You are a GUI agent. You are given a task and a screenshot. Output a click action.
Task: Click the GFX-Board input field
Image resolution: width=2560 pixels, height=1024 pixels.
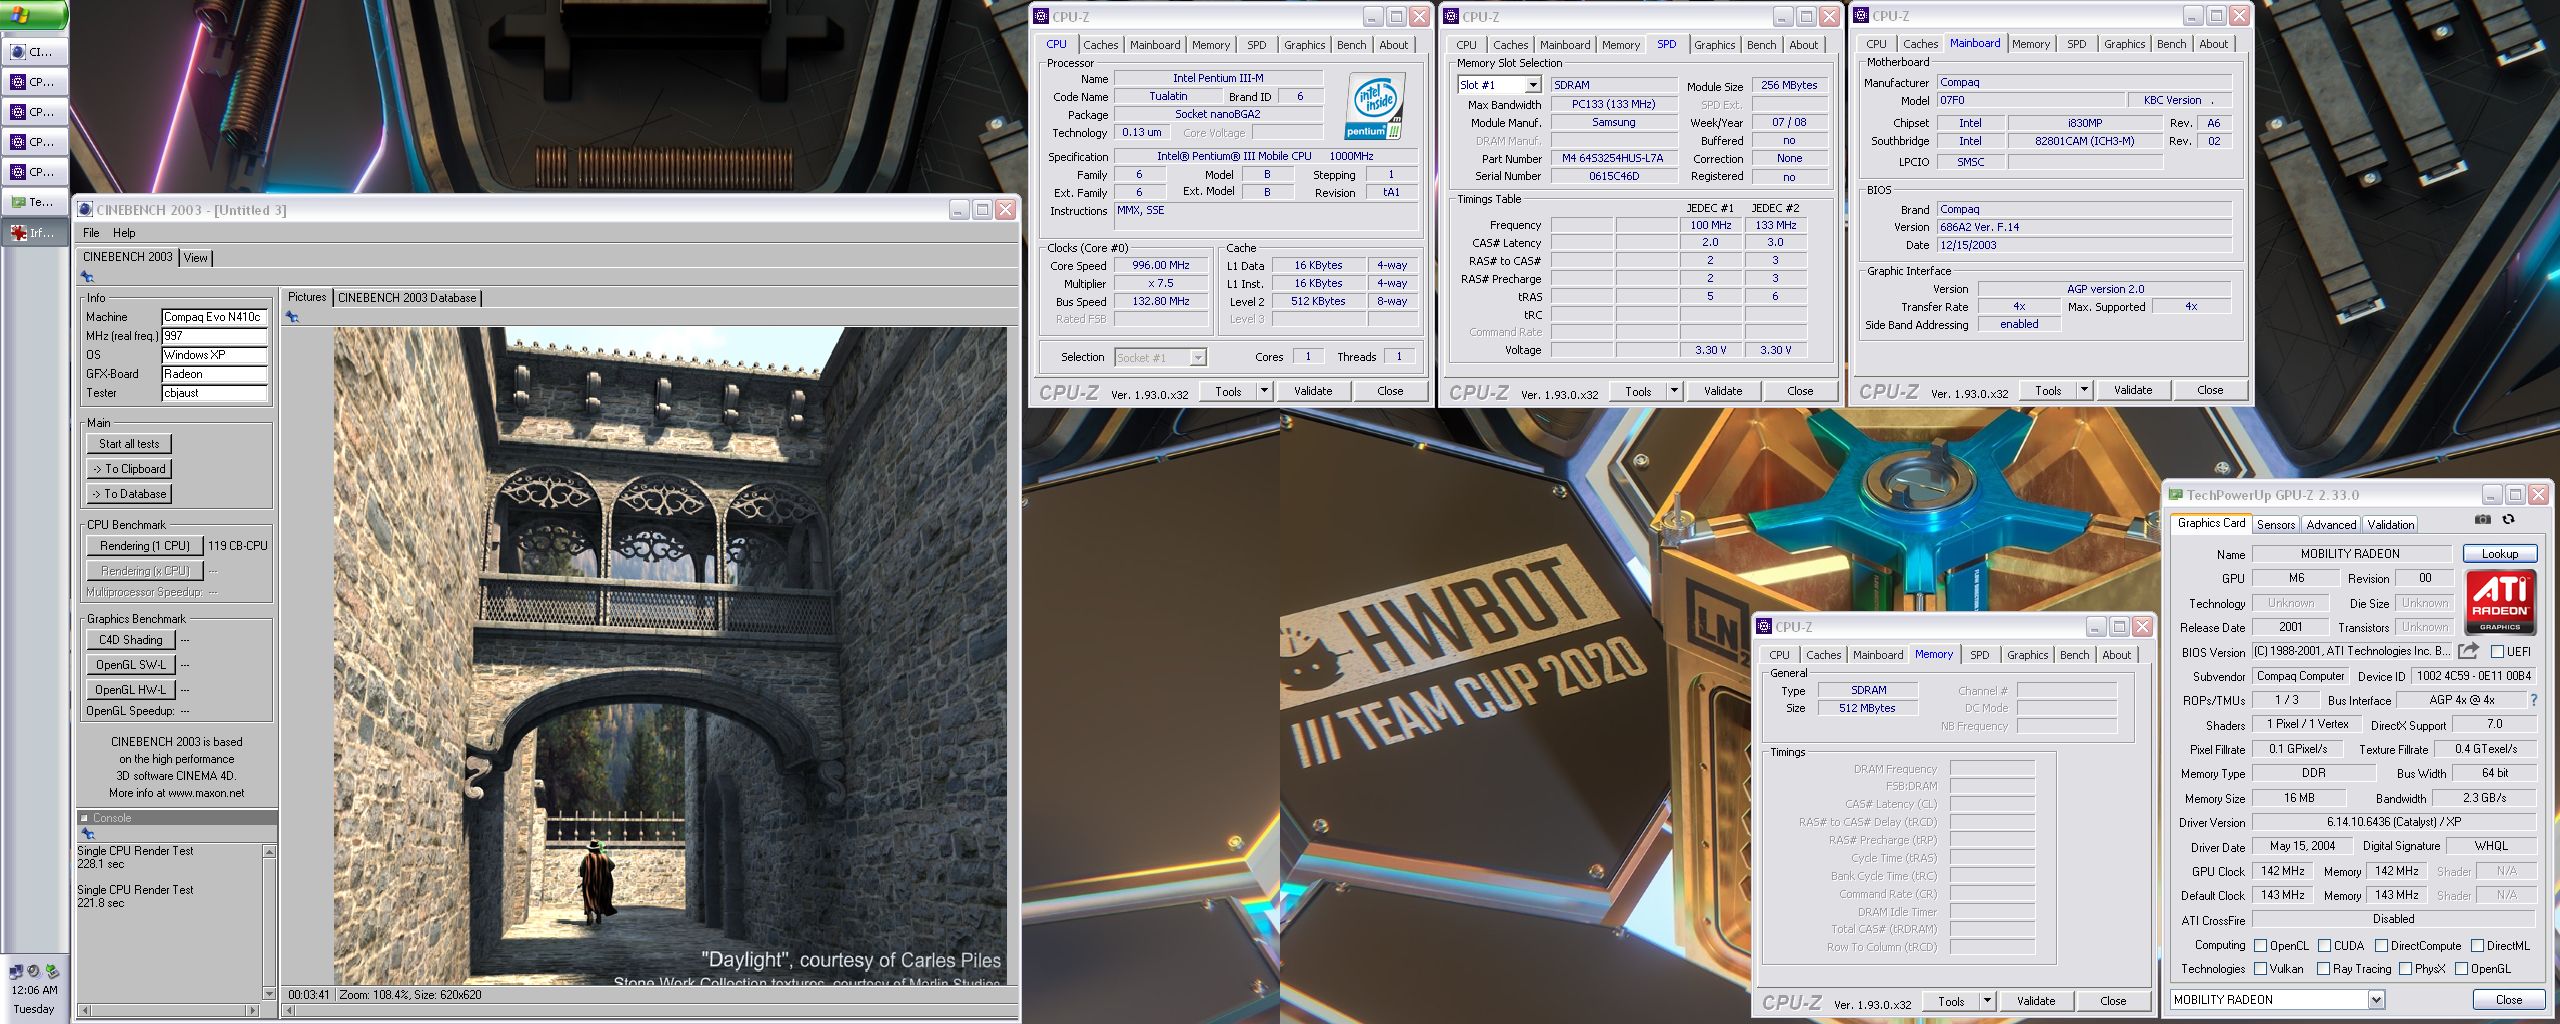[x=214, y=374]
